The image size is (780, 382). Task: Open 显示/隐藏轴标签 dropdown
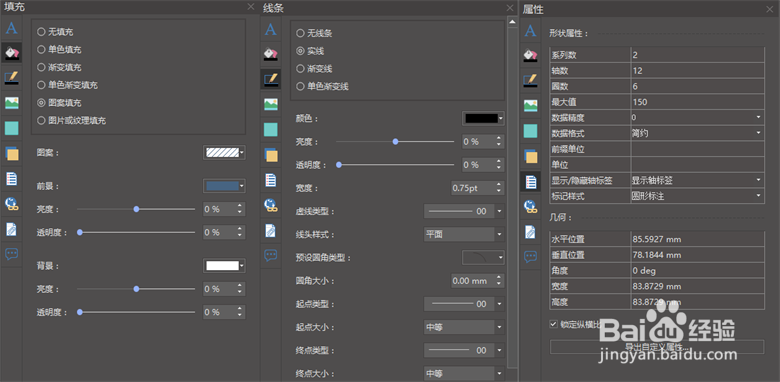(697, 180)
